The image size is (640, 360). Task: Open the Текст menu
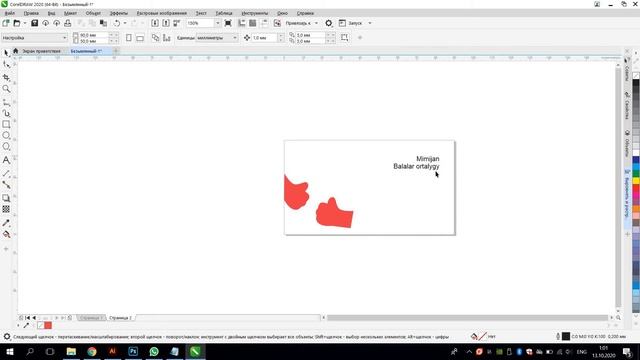pos(201,13)
